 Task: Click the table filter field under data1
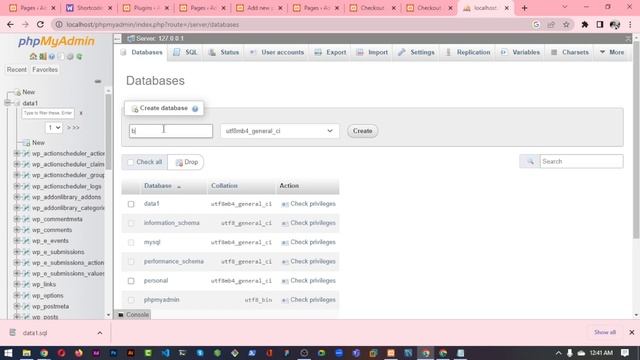coord(48,113)
